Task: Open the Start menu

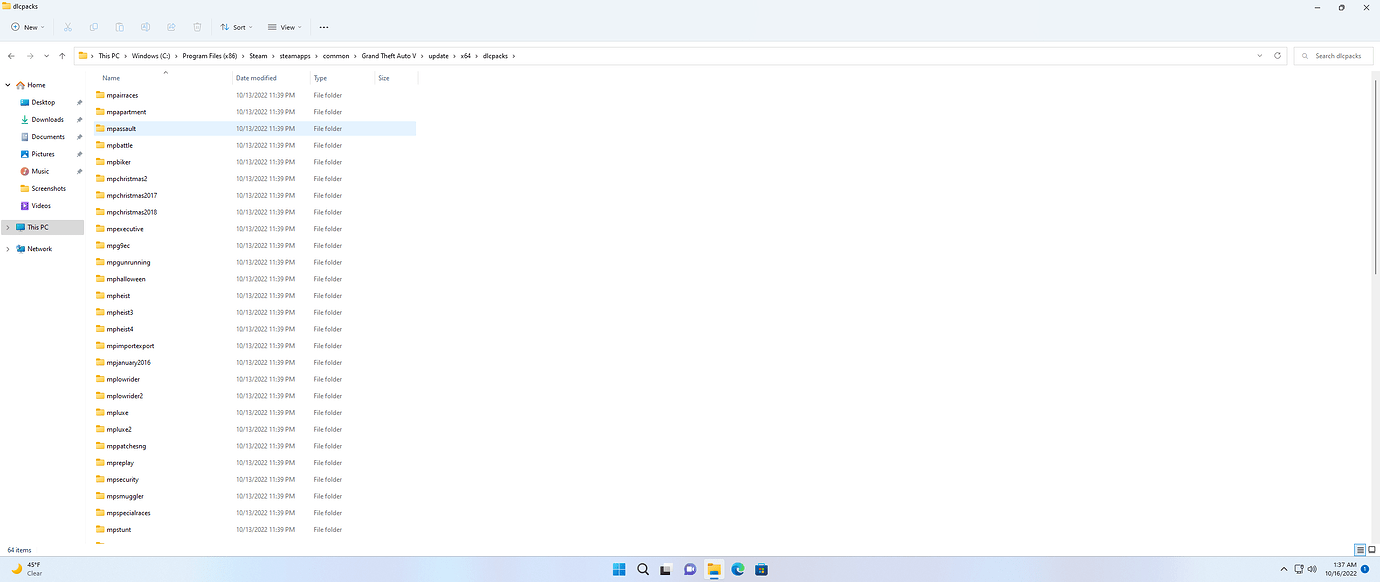Action: tap(618, 568)
